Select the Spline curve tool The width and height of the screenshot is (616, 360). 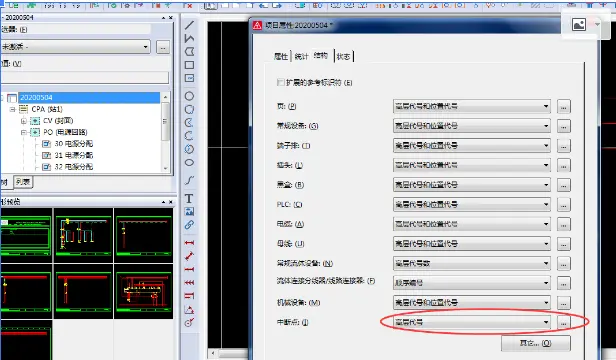[x=189, y=180]
